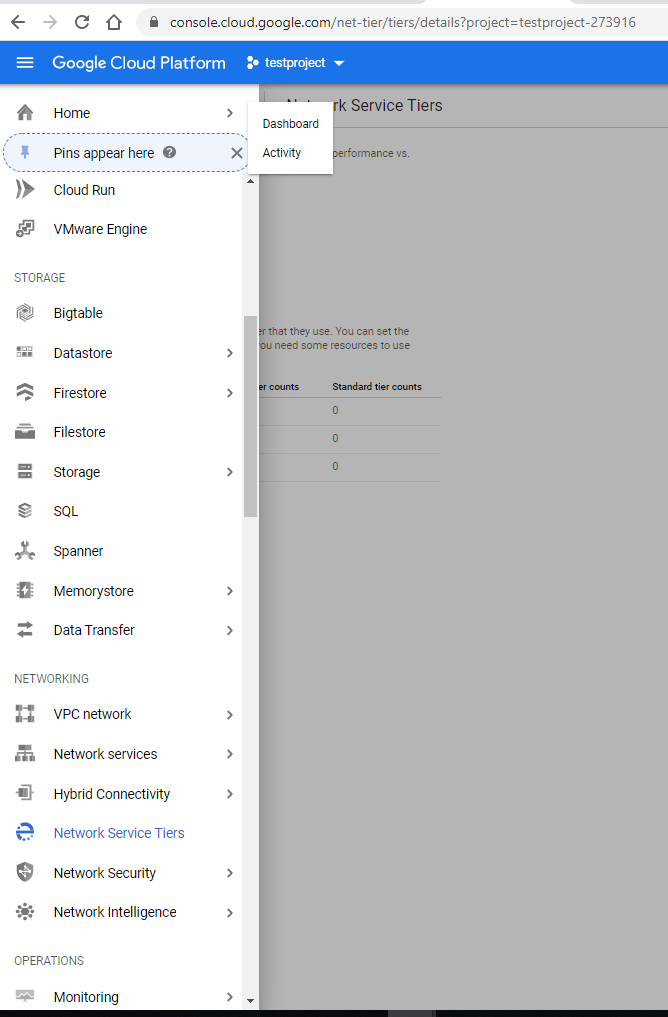Screen dimensions: 668x1017
Task: Dismiss the Pins appear here hint
Action: (x=237, y=153)
